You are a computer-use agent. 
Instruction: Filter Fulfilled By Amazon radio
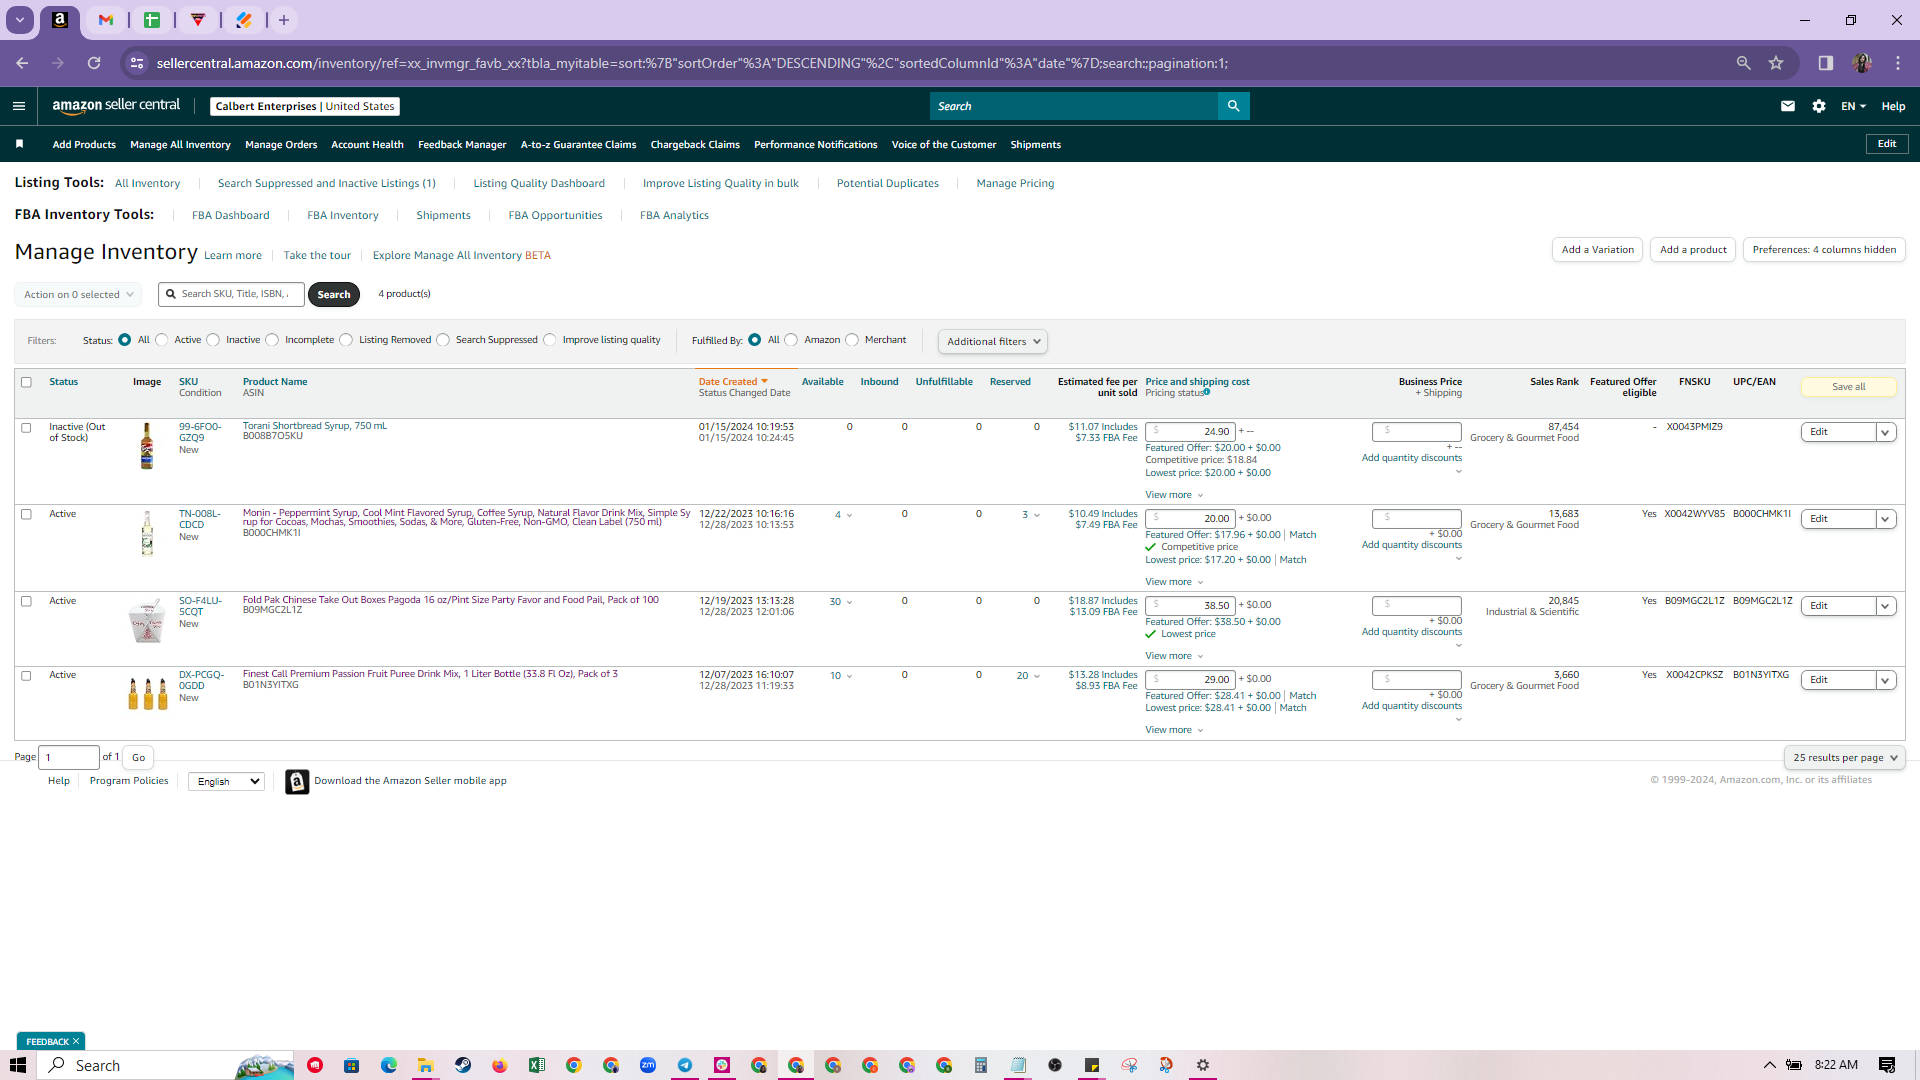coord(791,340)
